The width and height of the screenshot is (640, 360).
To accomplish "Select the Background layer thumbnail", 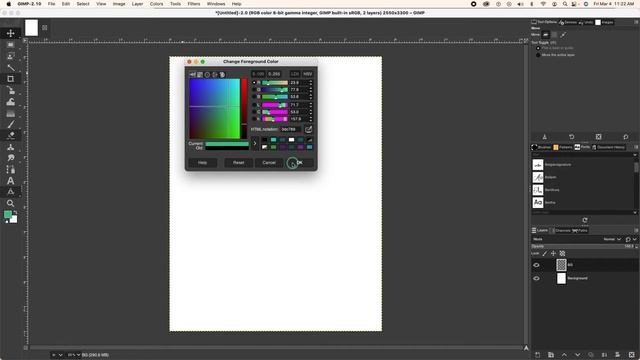I will tap(561, 278).
